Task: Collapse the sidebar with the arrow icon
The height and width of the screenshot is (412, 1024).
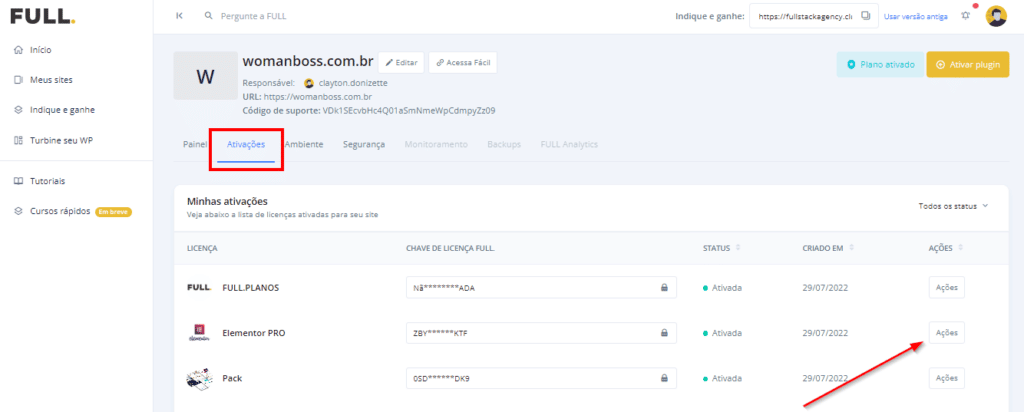Action: tap(180, 16)
